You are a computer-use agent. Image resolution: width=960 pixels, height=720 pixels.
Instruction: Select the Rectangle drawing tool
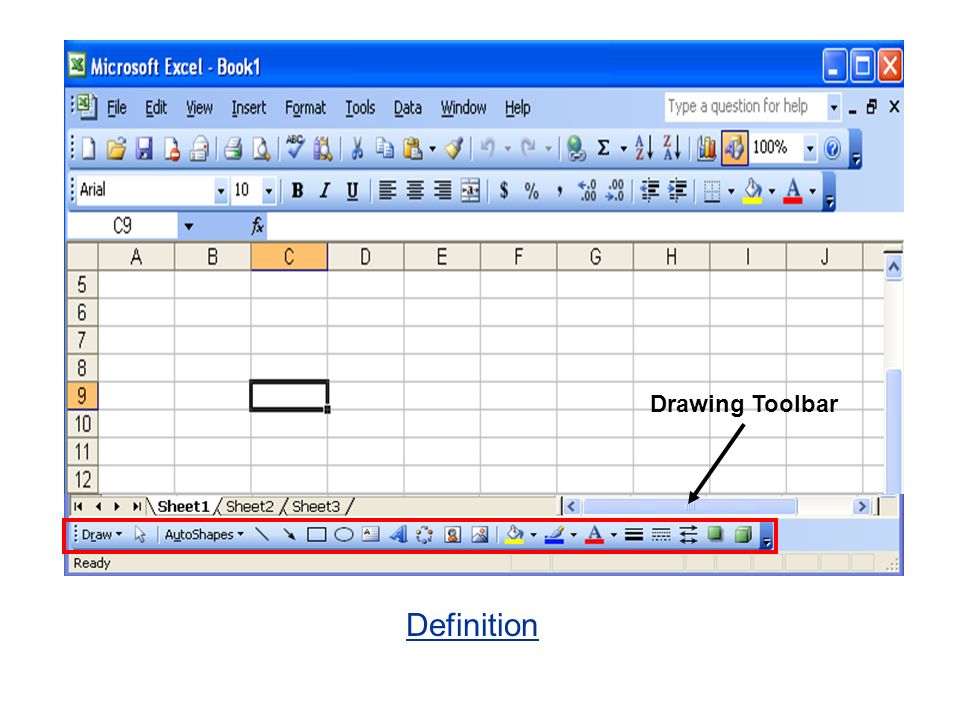(316, 534)
